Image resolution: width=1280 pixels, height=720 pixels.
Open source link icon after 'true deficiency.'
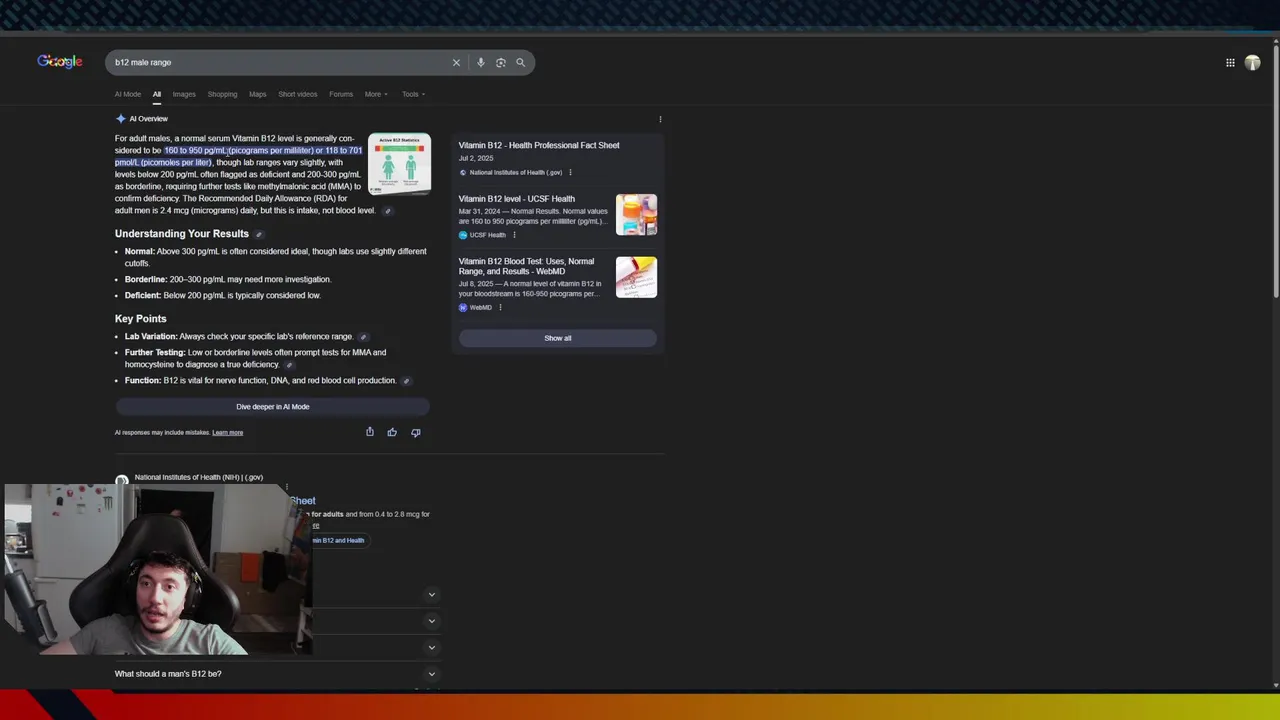(289, 365)
